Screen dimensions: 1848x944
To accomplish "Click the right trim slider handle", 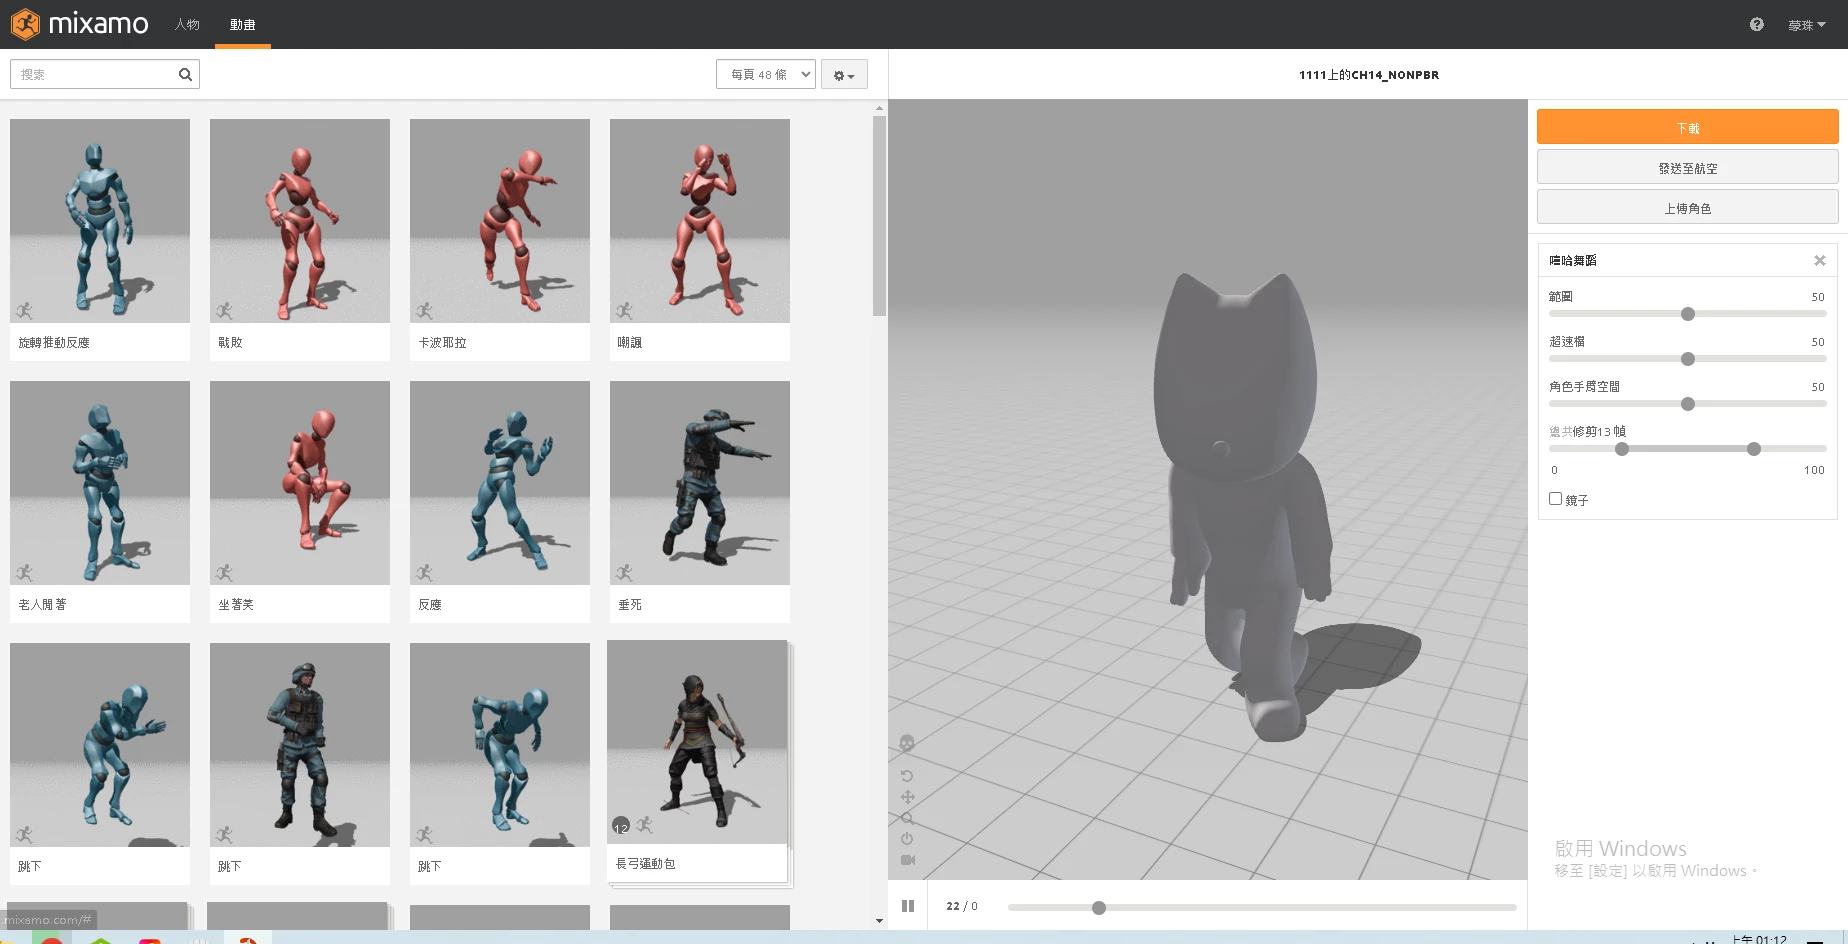I will pyautogui.click(x=1754, y=449).
